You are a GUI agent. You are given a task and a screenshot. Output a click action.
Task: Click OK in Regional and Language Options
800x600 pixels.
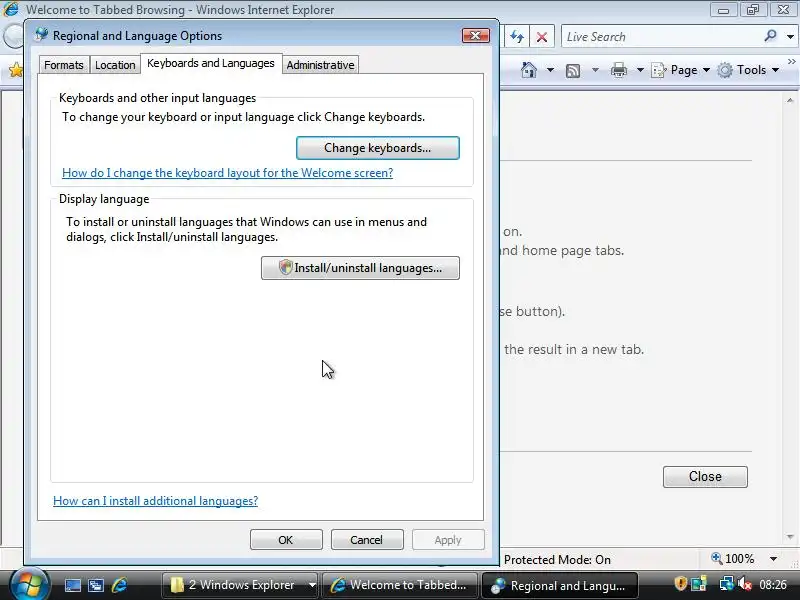point(286,540)
